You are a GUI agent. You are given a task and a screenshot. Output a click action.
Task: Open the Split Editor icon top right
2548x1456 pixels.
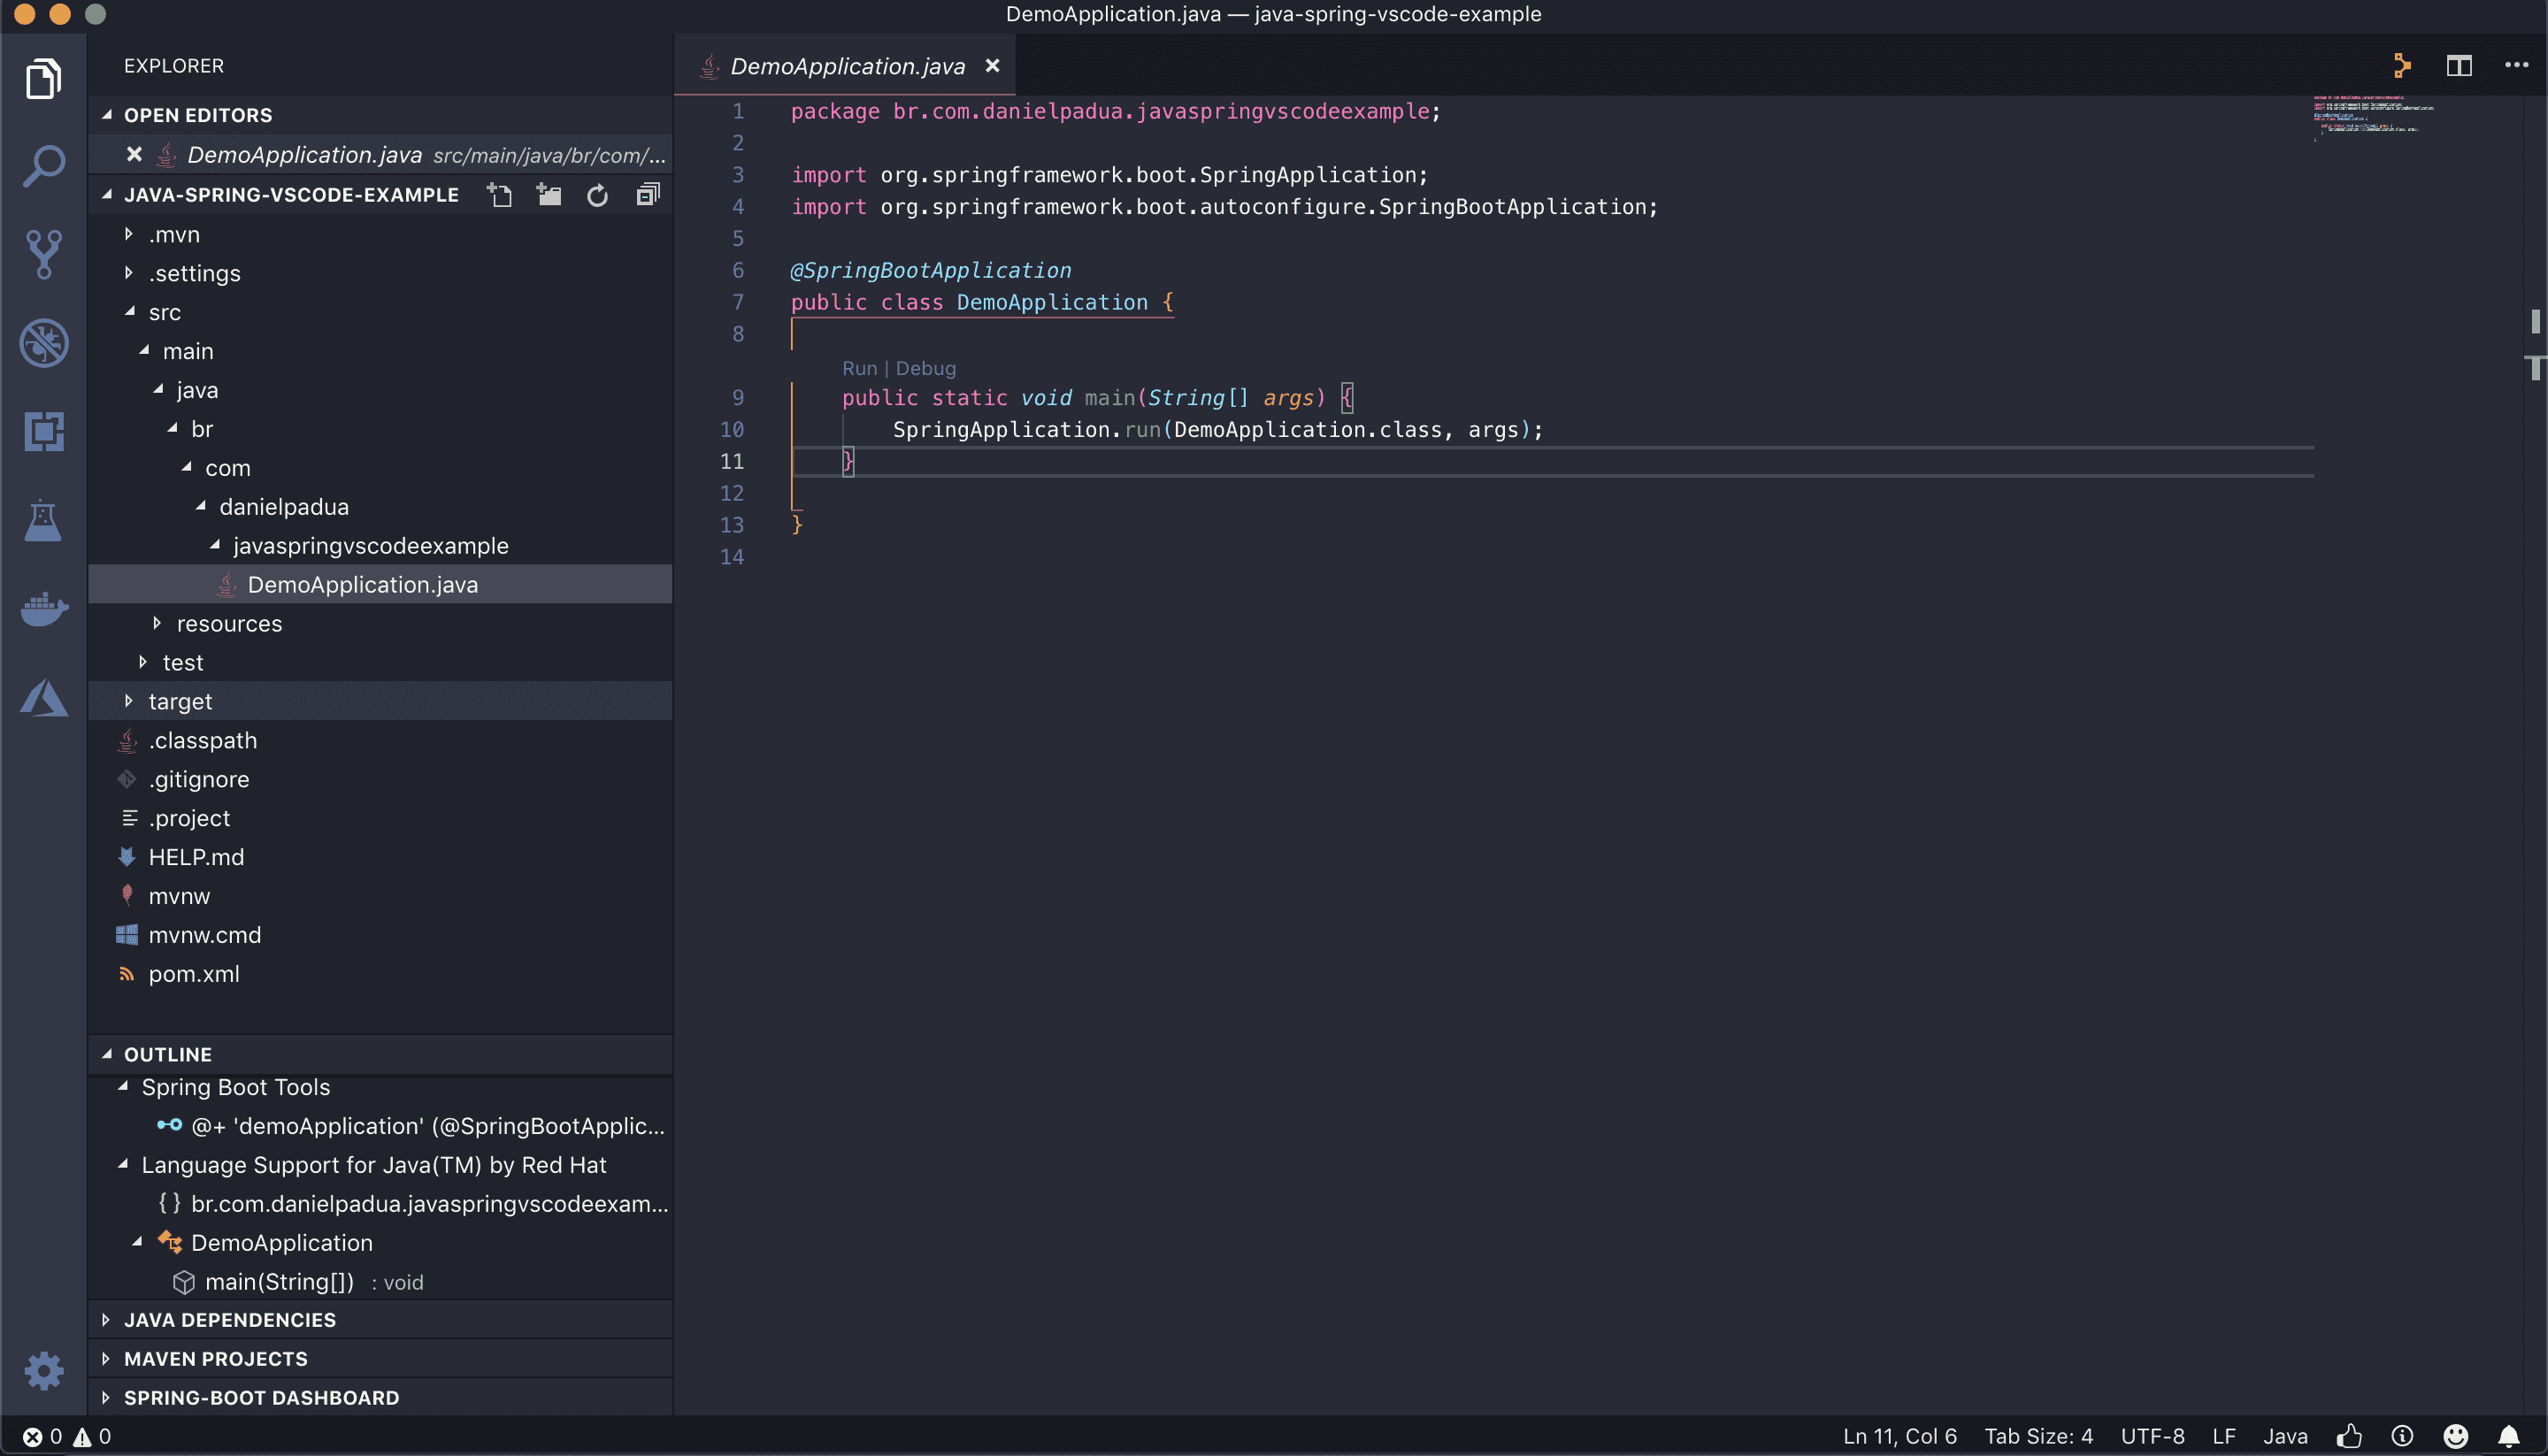tap(2458, 65)
